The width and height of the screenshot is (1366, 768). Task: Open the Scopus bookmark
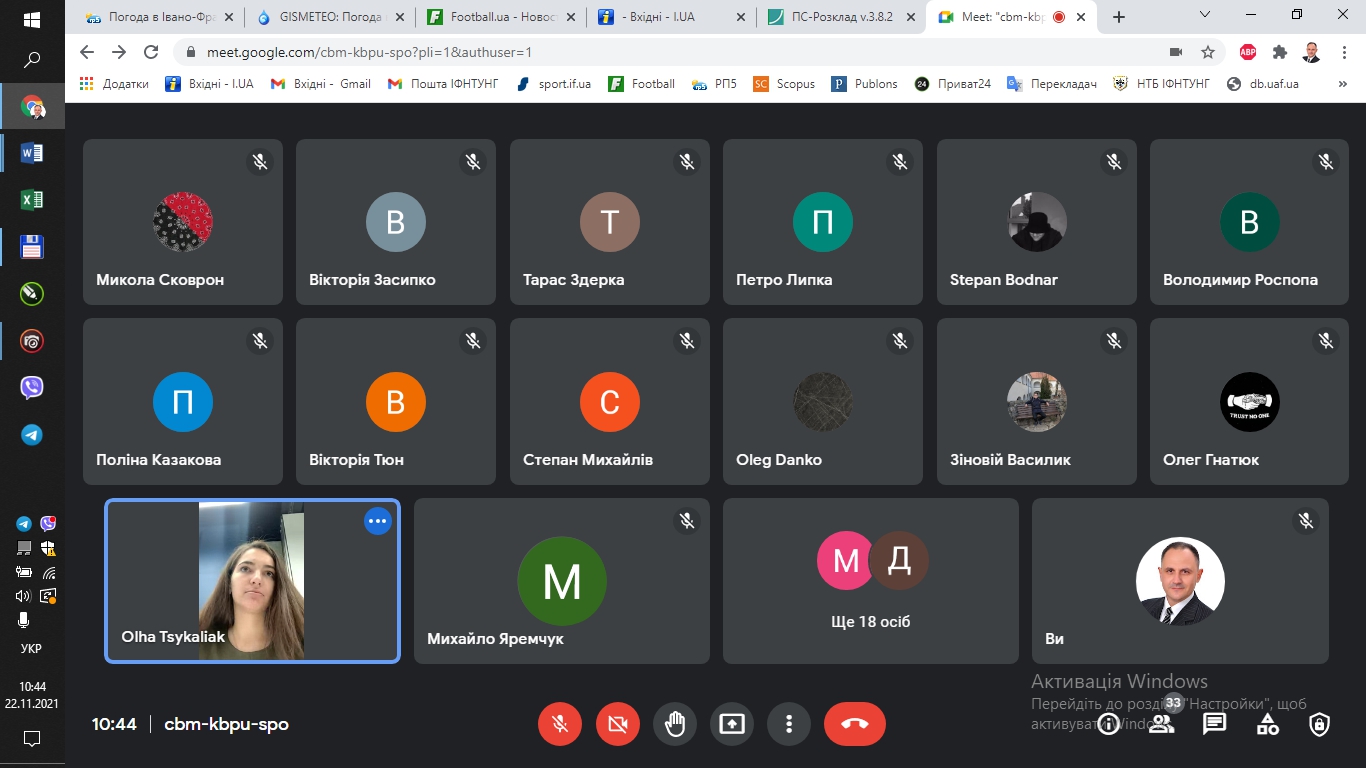tap(785, 84)
